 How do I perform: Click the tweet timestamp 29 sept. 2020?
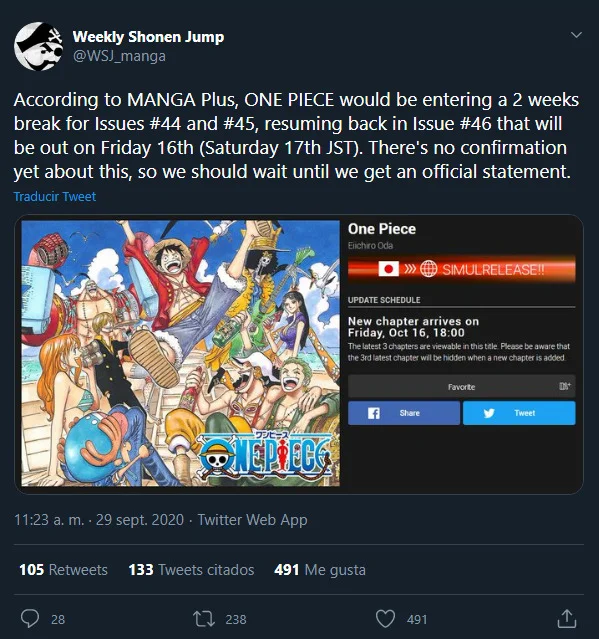[140, 520]
